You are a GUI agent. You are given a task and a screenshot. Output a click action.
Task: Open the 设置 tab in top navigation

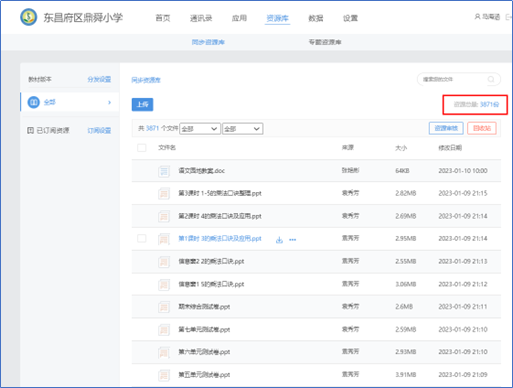tap(350, 18)
